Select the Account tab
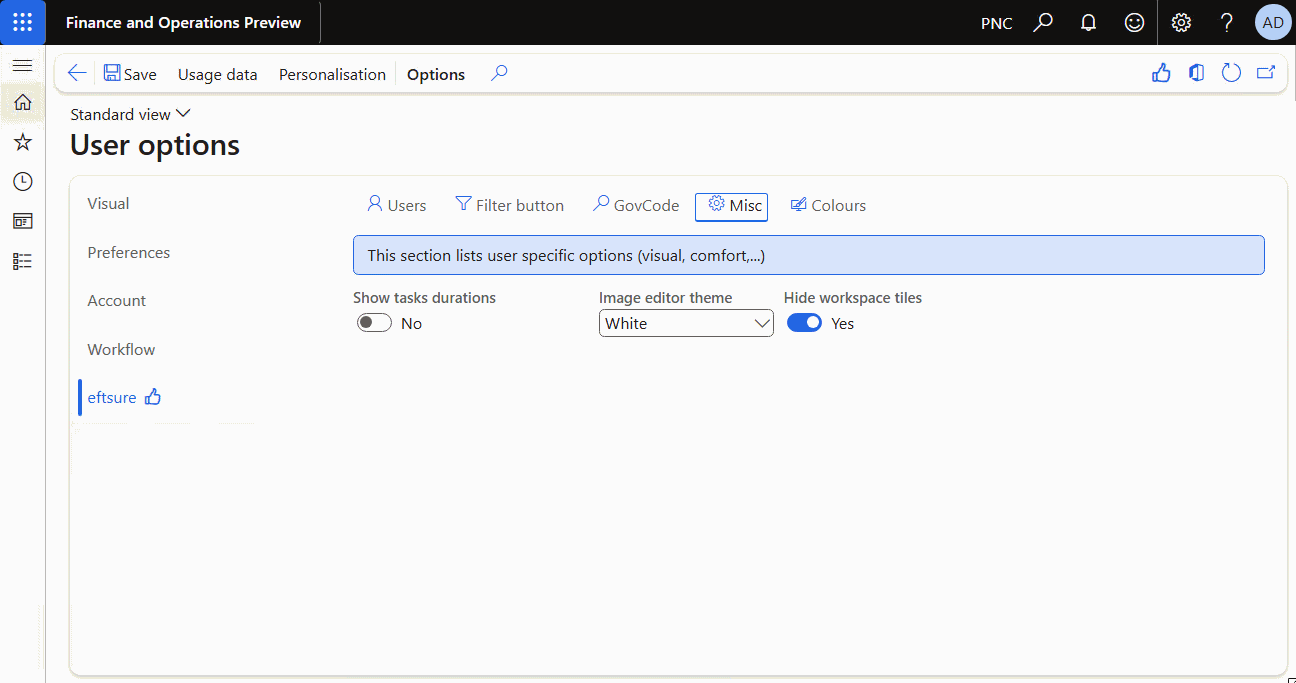 pos(116,301)
